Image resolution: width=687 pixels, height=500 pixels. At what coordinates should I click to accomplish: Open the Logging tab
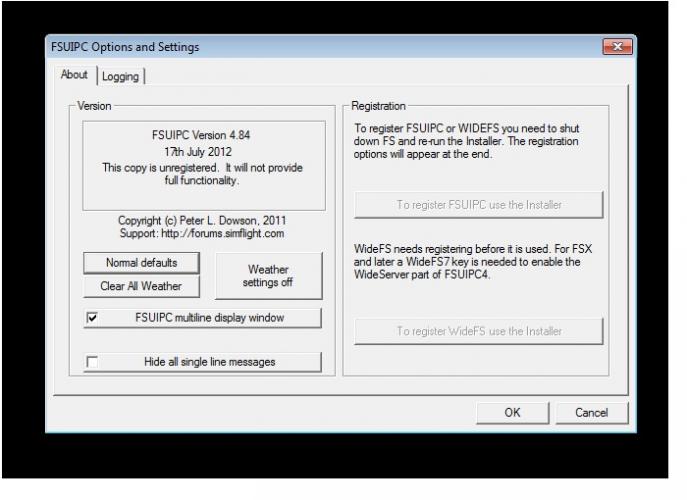click(120, 76)
